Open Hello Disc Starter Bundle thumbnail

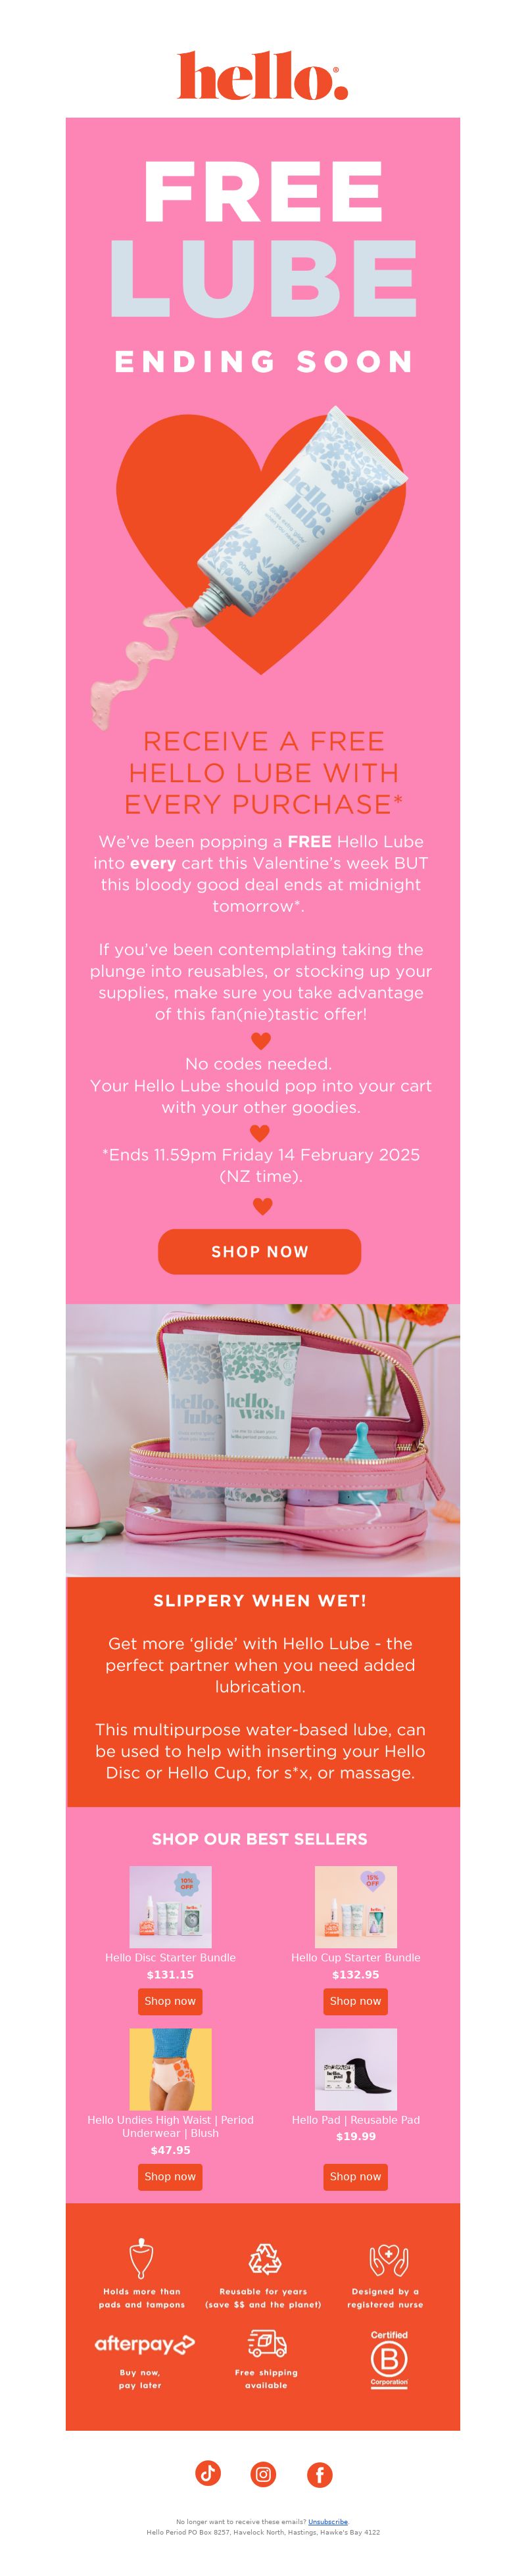(x=170, y=1906)
